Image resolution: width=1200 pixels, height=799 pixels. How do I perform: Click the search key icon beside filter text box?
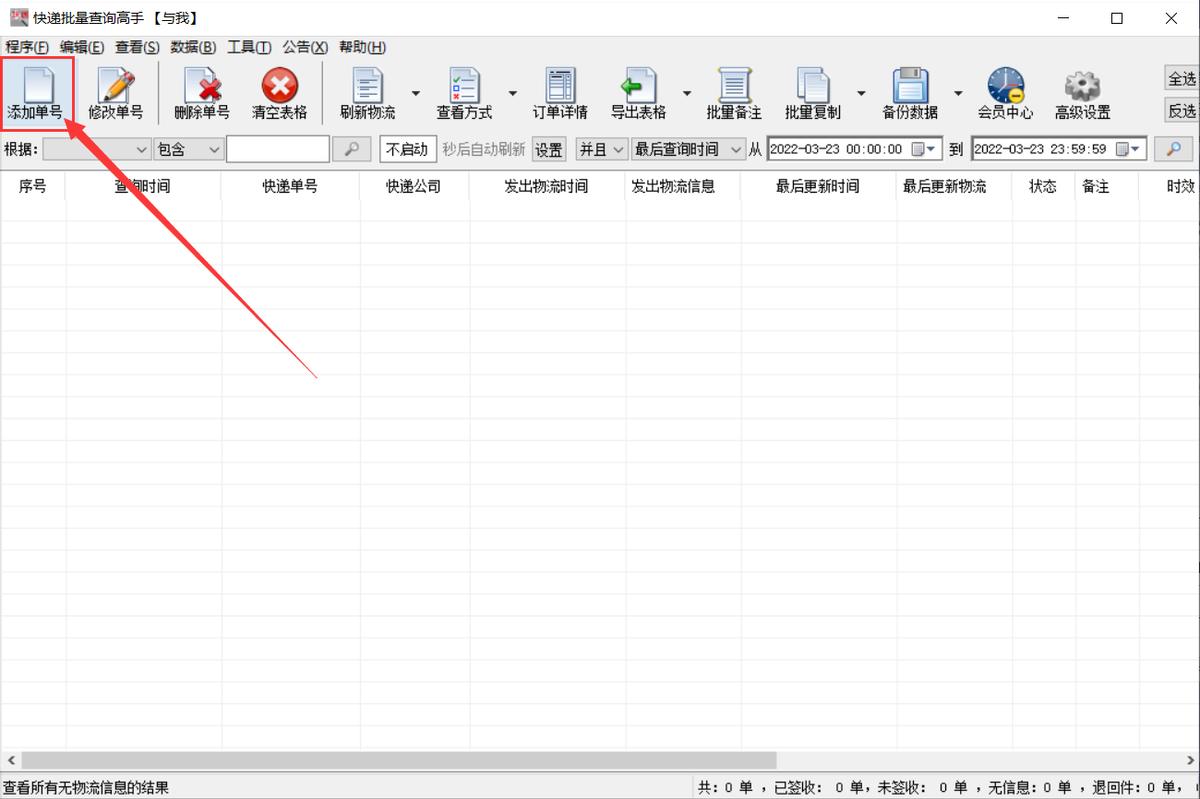(x=351, y=149)
